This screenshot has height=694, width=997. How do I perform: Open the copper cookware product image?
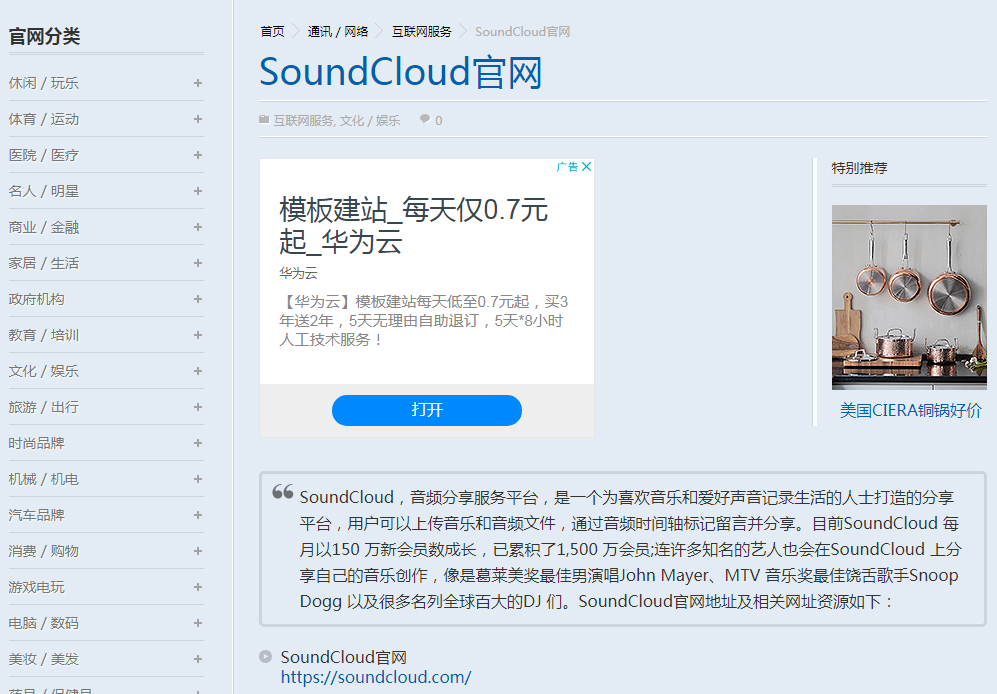point(909,297)
